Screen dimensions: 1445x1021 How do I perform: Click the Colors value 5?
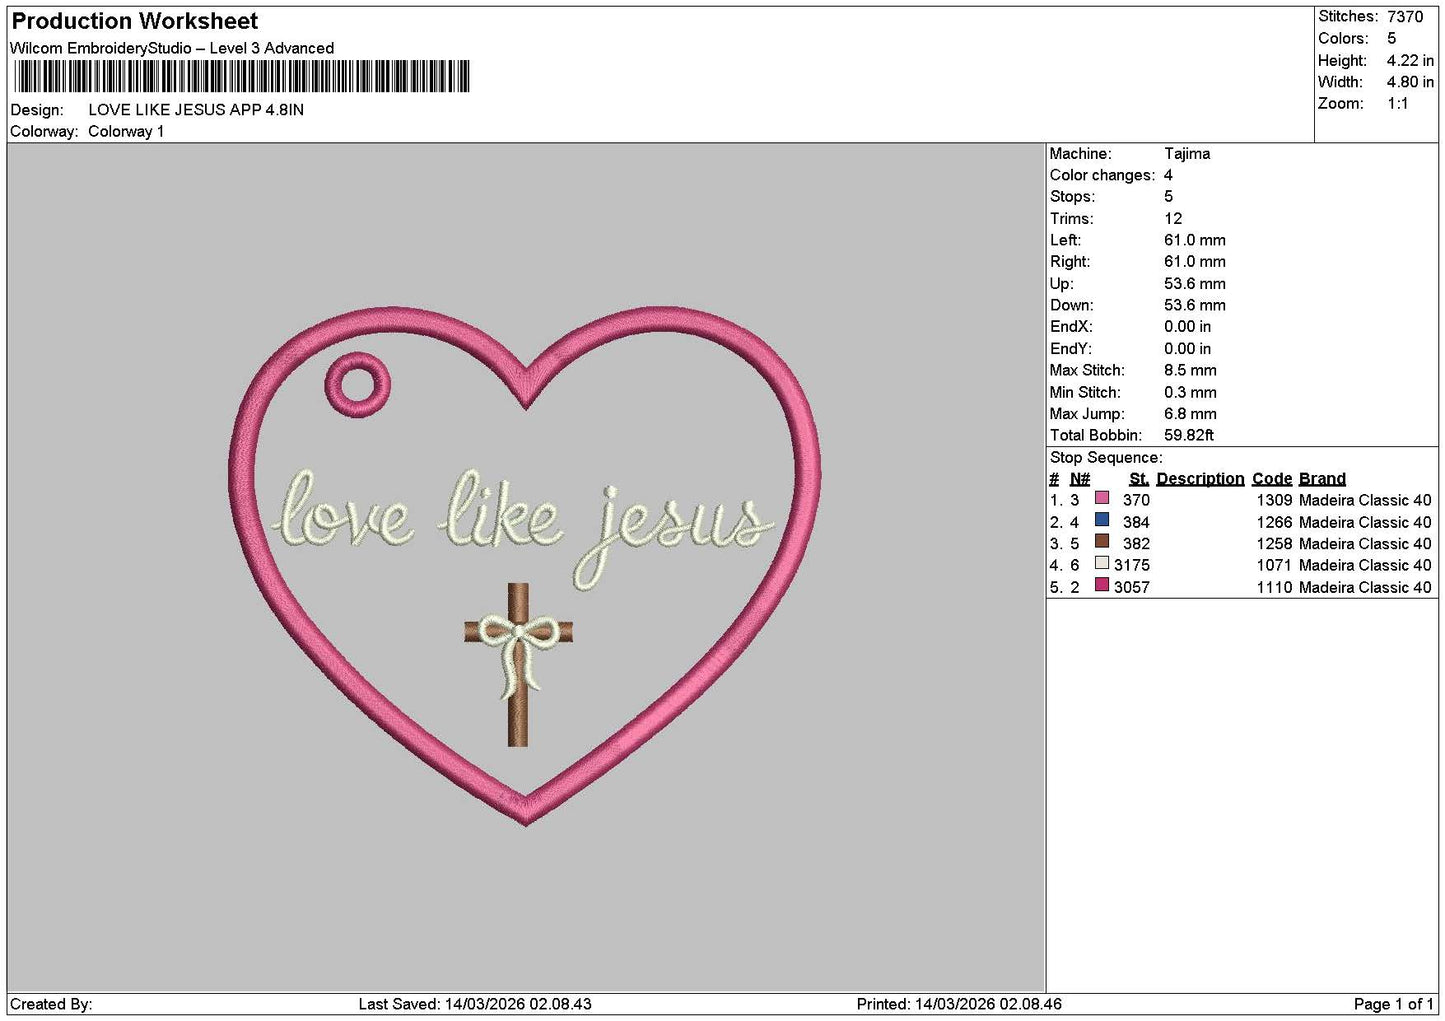[1391, 39]
